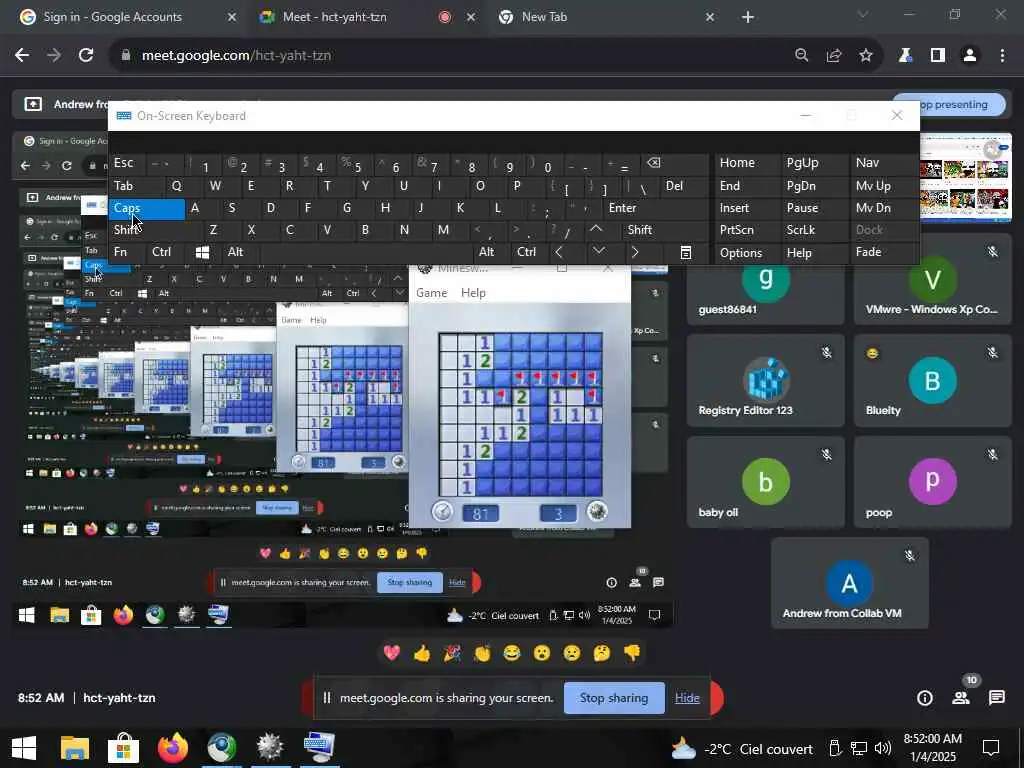Open Firefox from the taskbar

[x=172, y=748]
